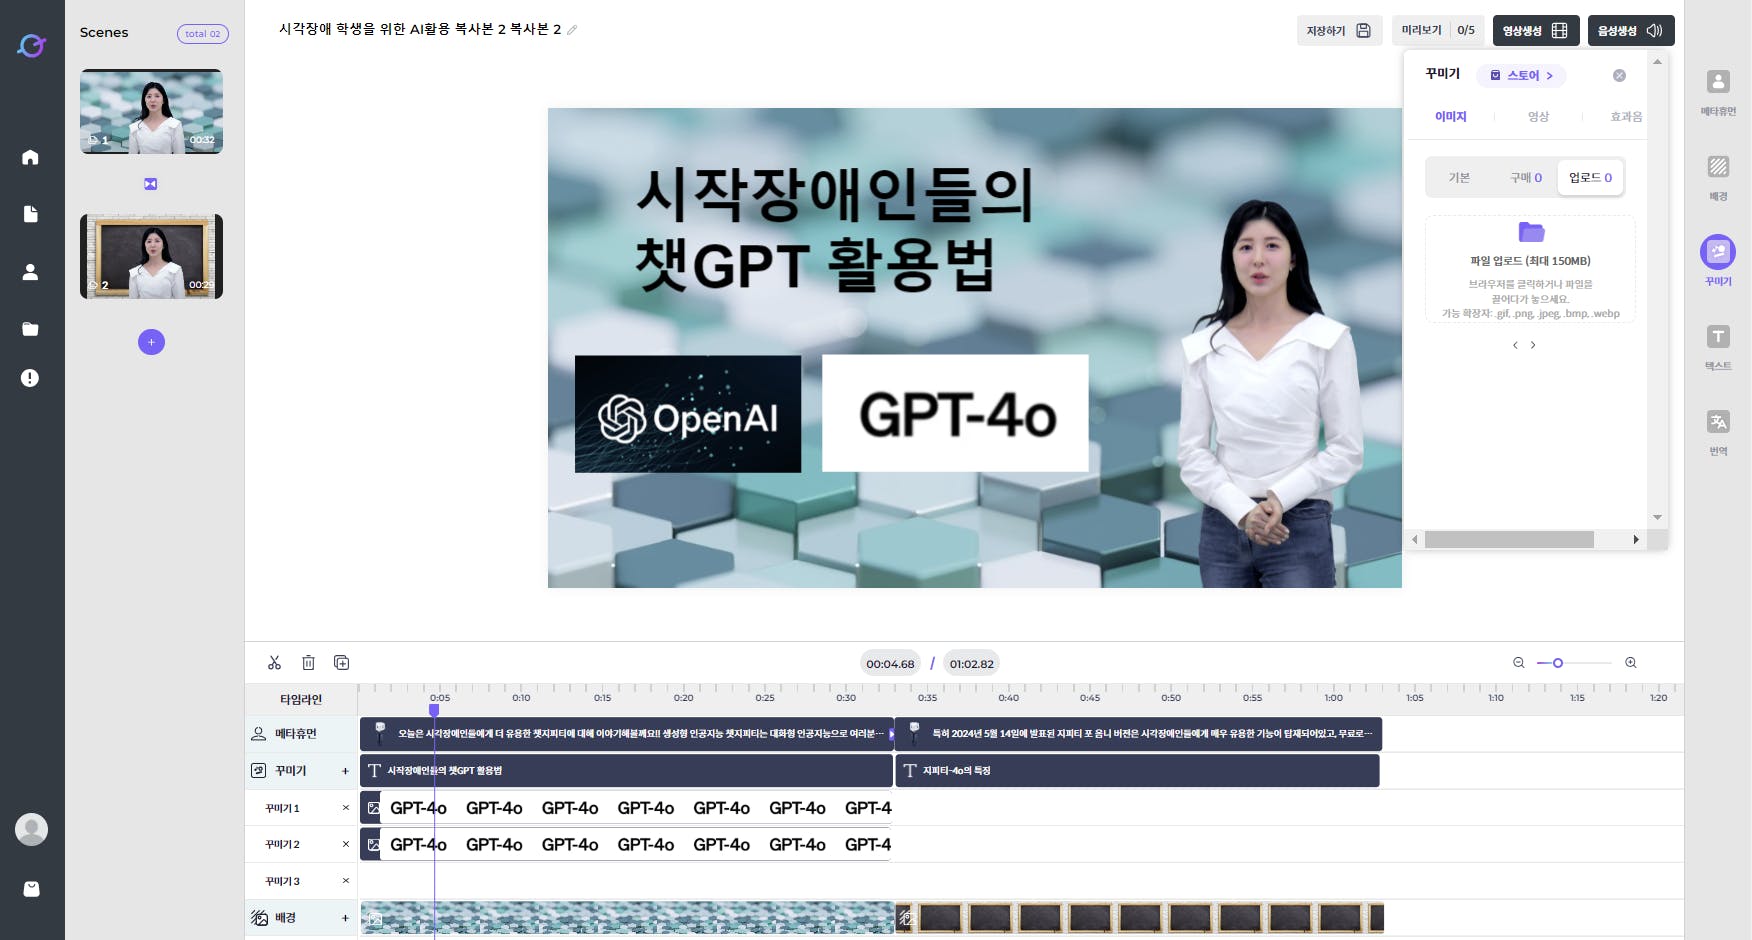This screenshot has height=940, width=1752.
Task: Select first 메타휴먼 script clip
Action: (x=626, y=734)
